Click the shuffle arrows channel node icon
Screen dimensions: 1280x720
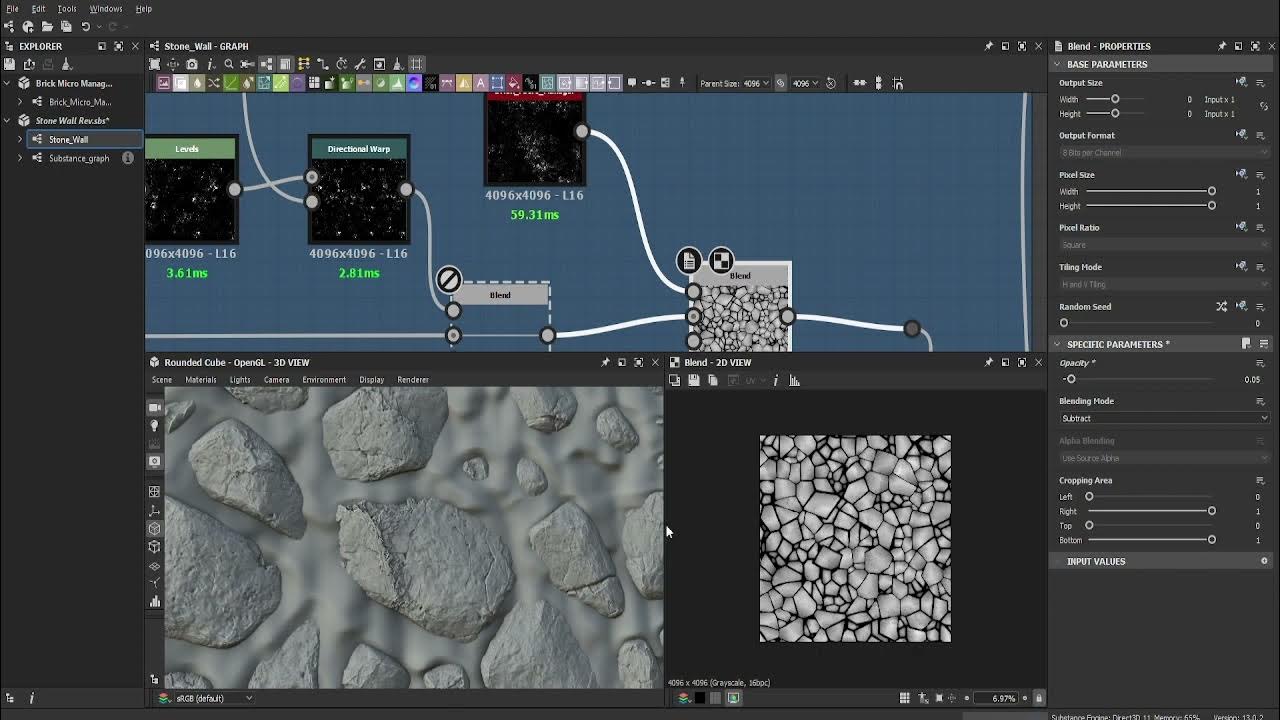[x=213, y=83]
